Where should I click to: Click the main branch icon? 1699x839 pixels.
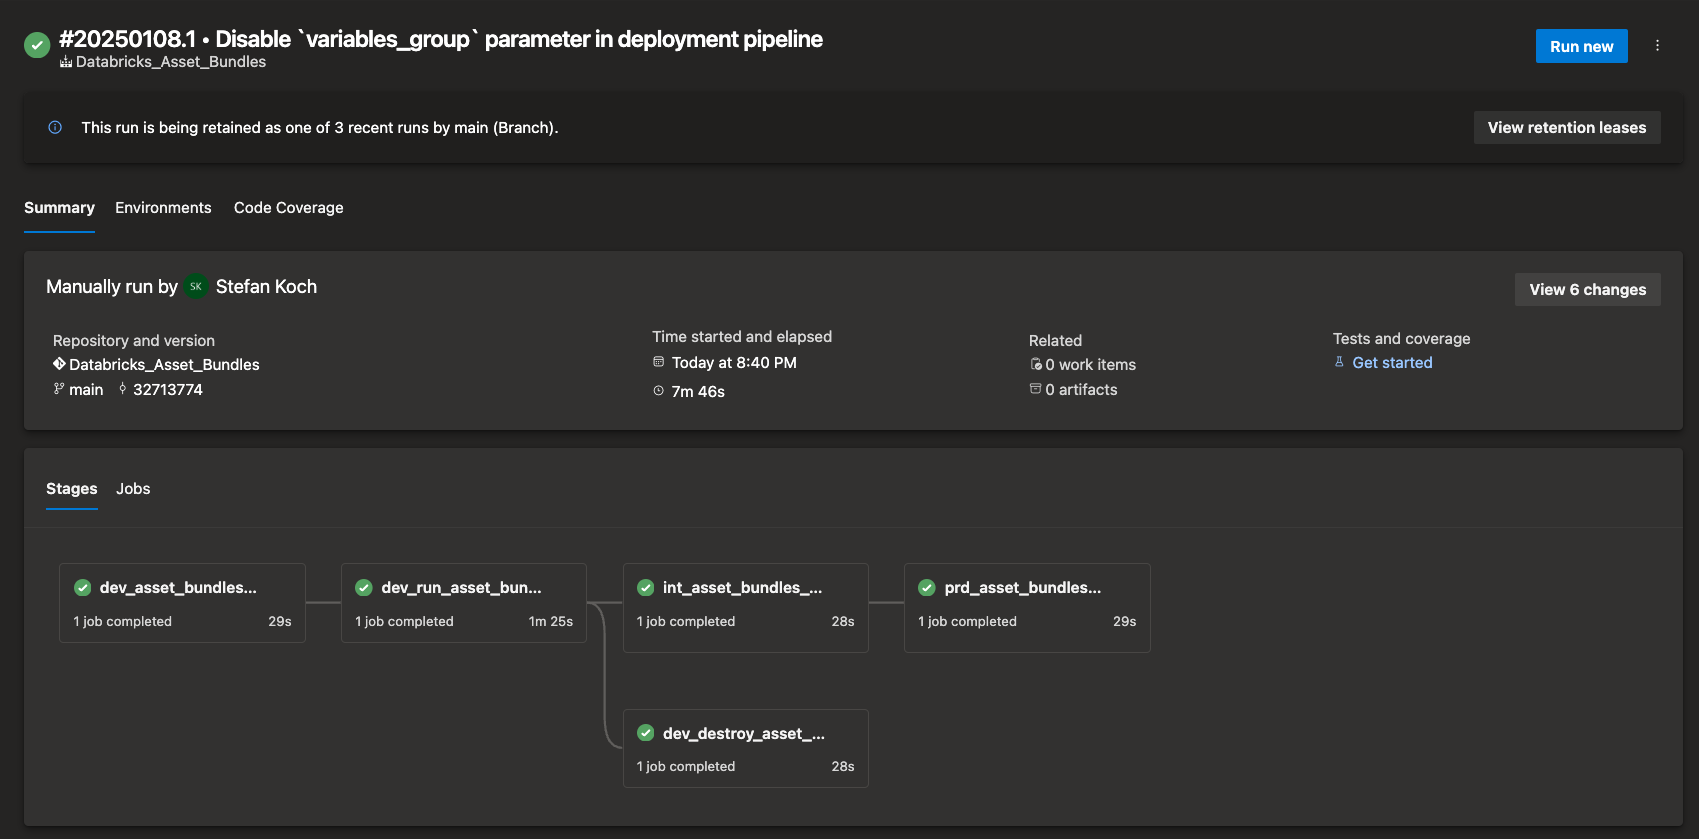click(59, 389)
